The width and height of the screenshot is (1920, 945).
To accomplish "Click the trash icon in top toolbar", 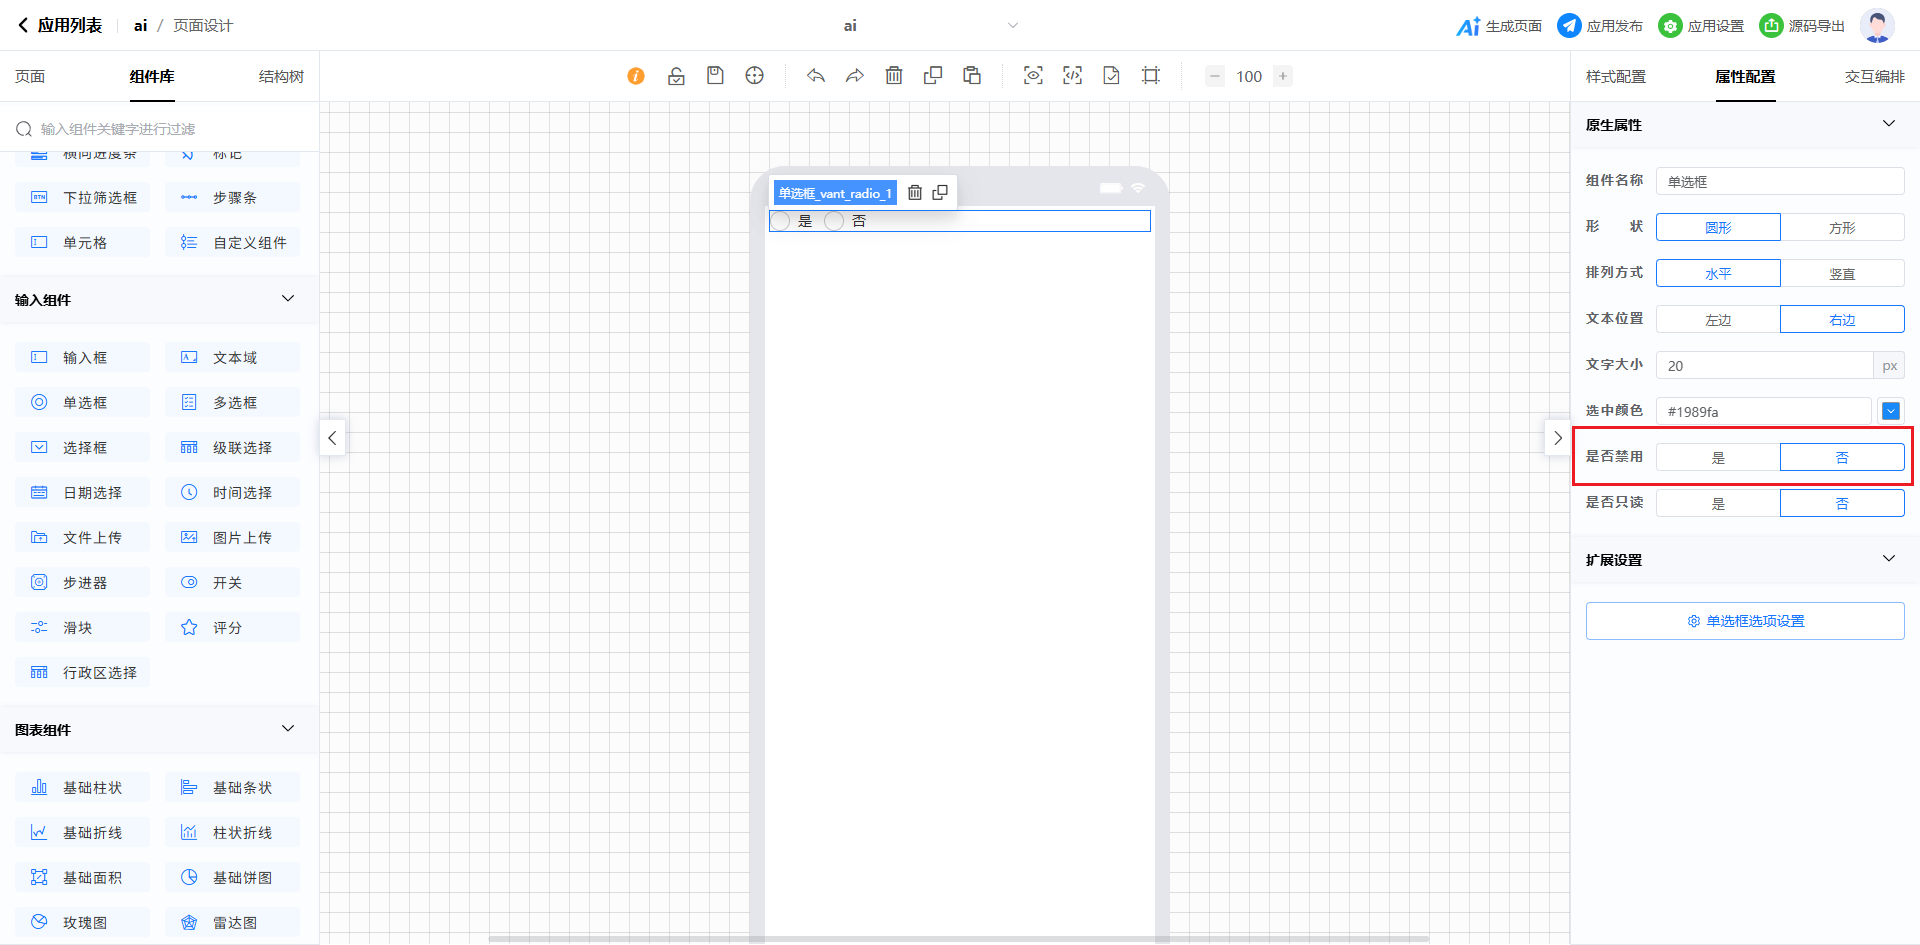I will 894,76.
